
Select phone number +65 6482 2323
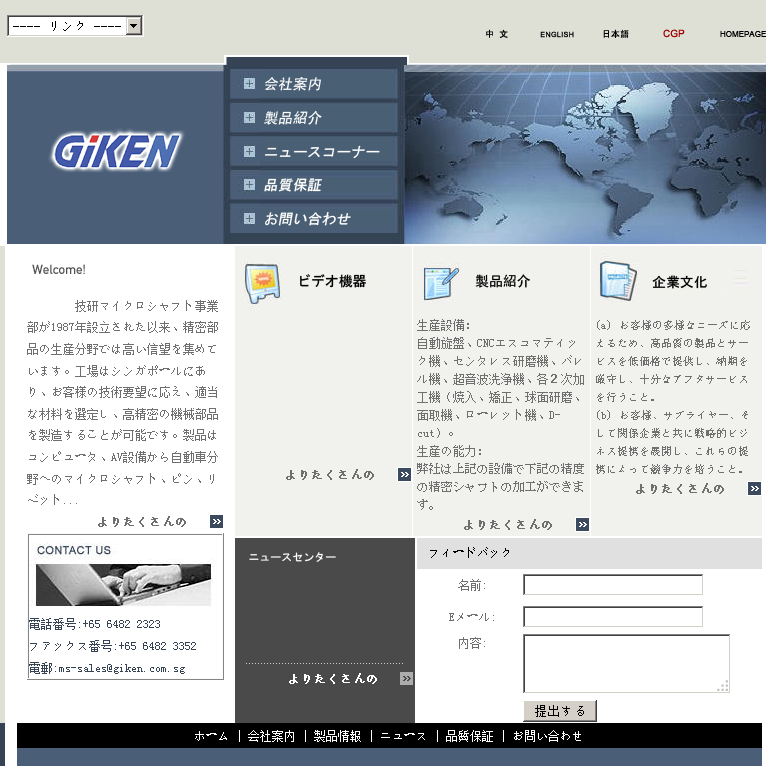[x=122, y=624]
